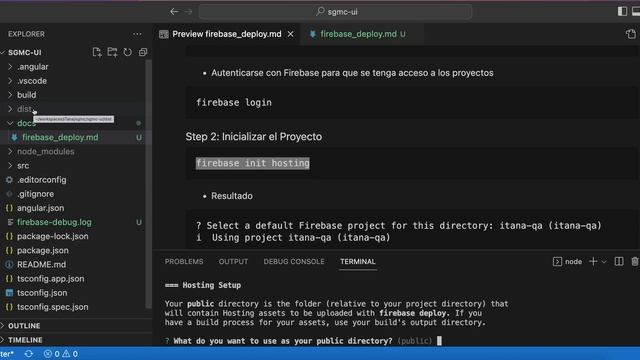Click the 'Resultado' bullet text

tap(232, 196)
